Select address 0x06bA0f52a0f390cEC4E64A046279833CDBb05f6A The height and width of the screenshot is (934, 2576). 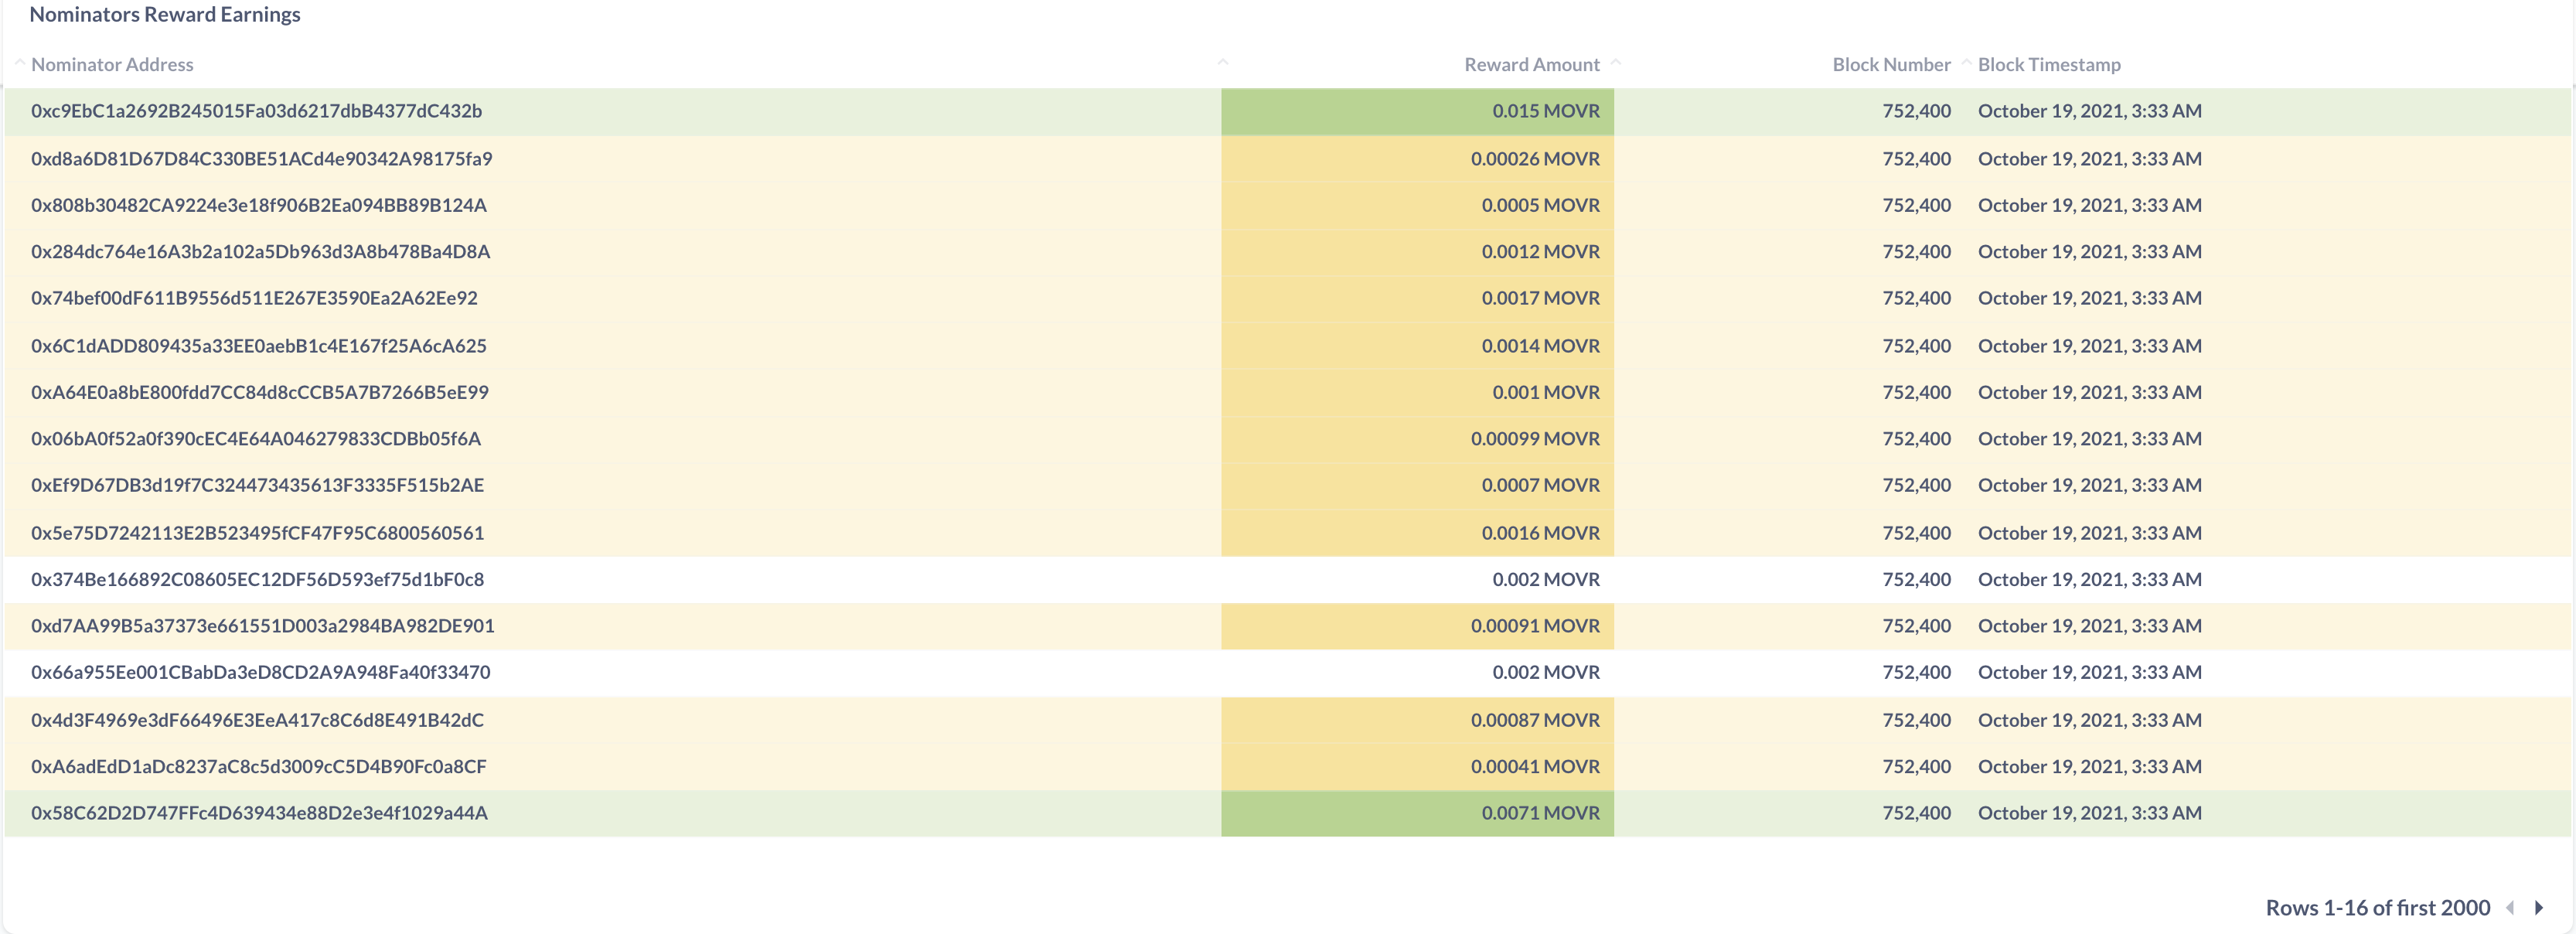[x=256, y=438]
